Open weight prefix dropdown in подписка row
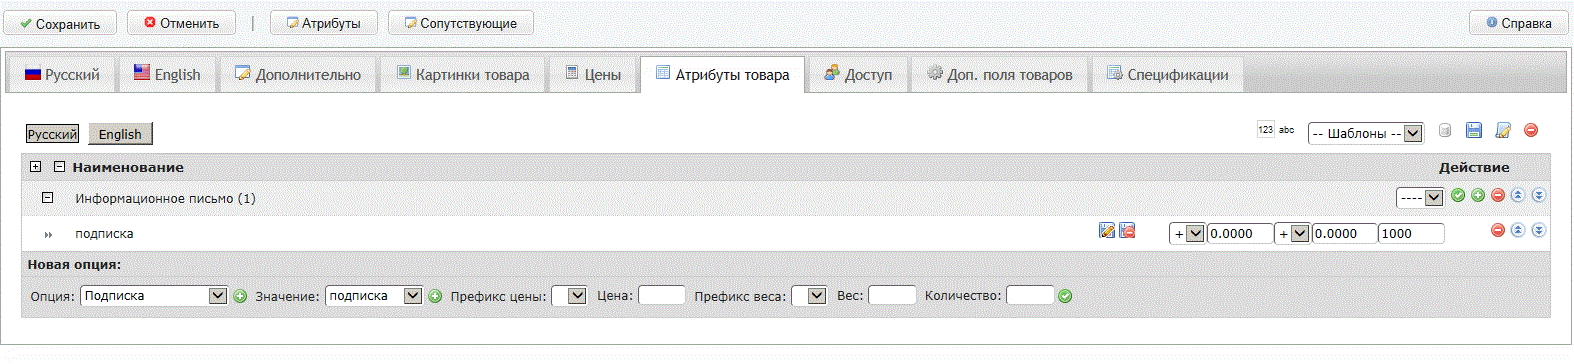This screenshot has height=364, width=1574. pyautogui.click(x=1292, y=233)
